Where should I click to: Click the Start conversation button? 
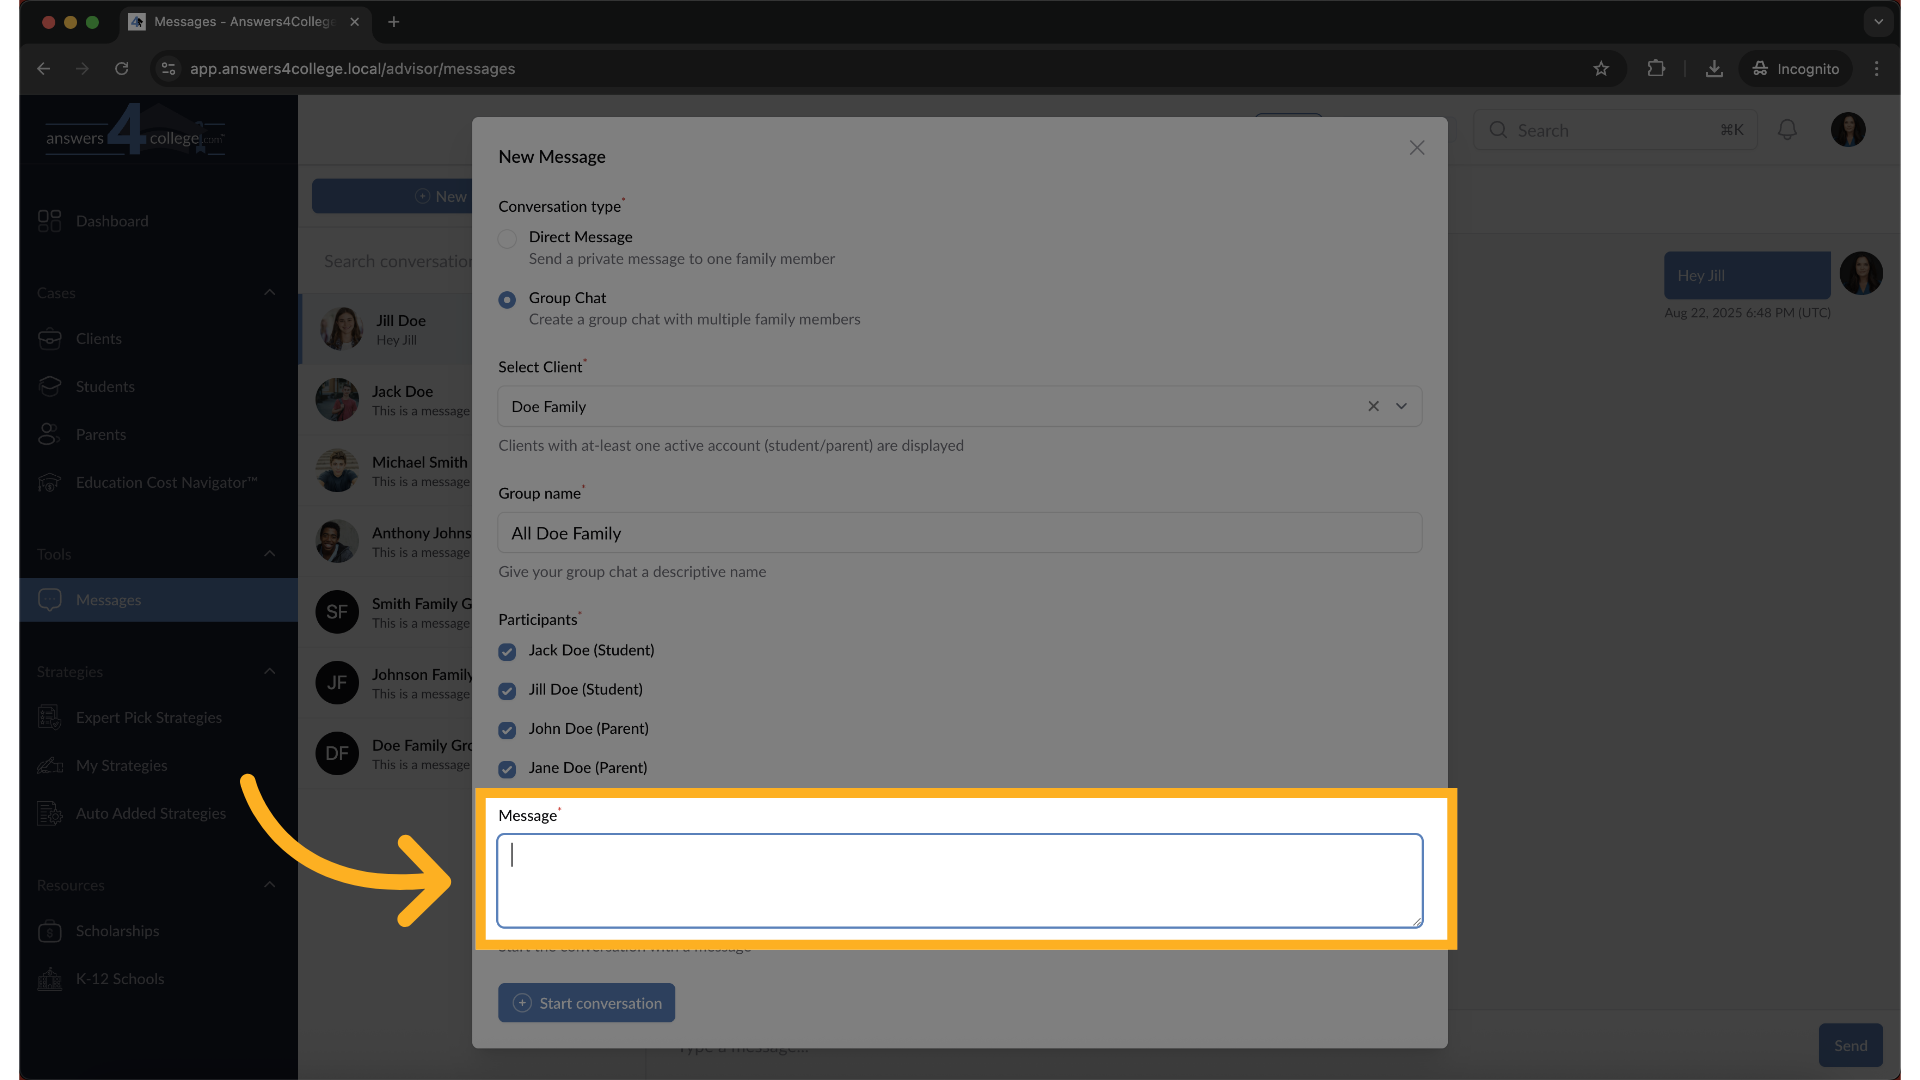pyautogui.click(x=587, y=1003)
